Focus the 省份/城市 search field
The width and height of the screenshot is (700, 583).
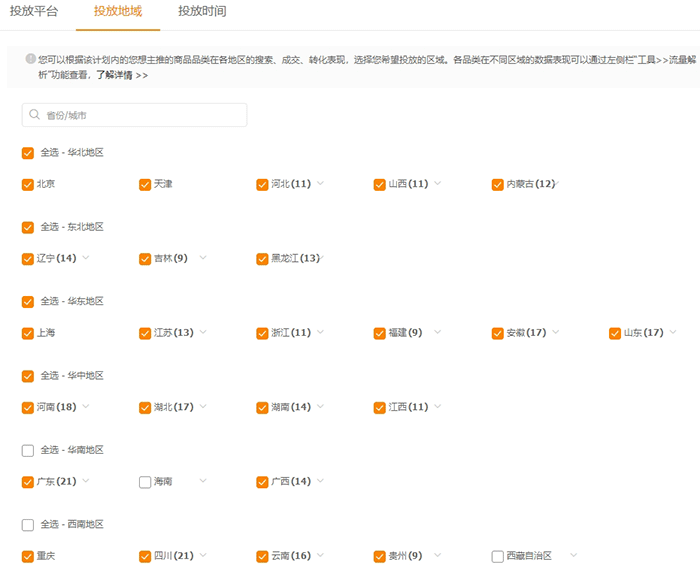pyautogui.click(x=140, y=116)
